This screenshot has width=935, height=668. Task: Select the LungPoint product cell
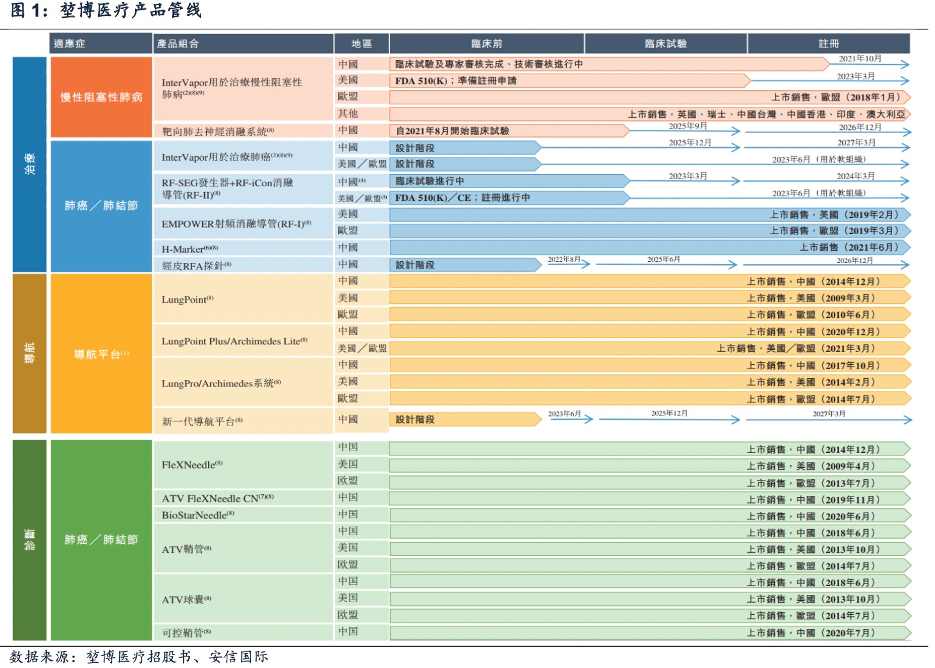point(243,299)
